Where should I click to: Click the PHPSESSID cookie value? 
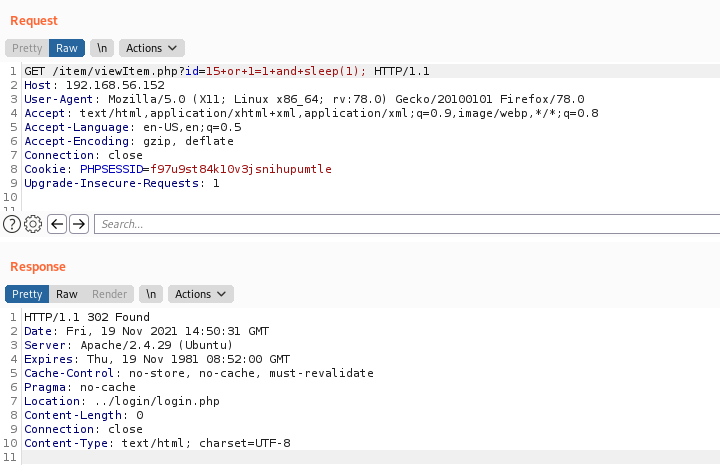(x=241, y=169)
